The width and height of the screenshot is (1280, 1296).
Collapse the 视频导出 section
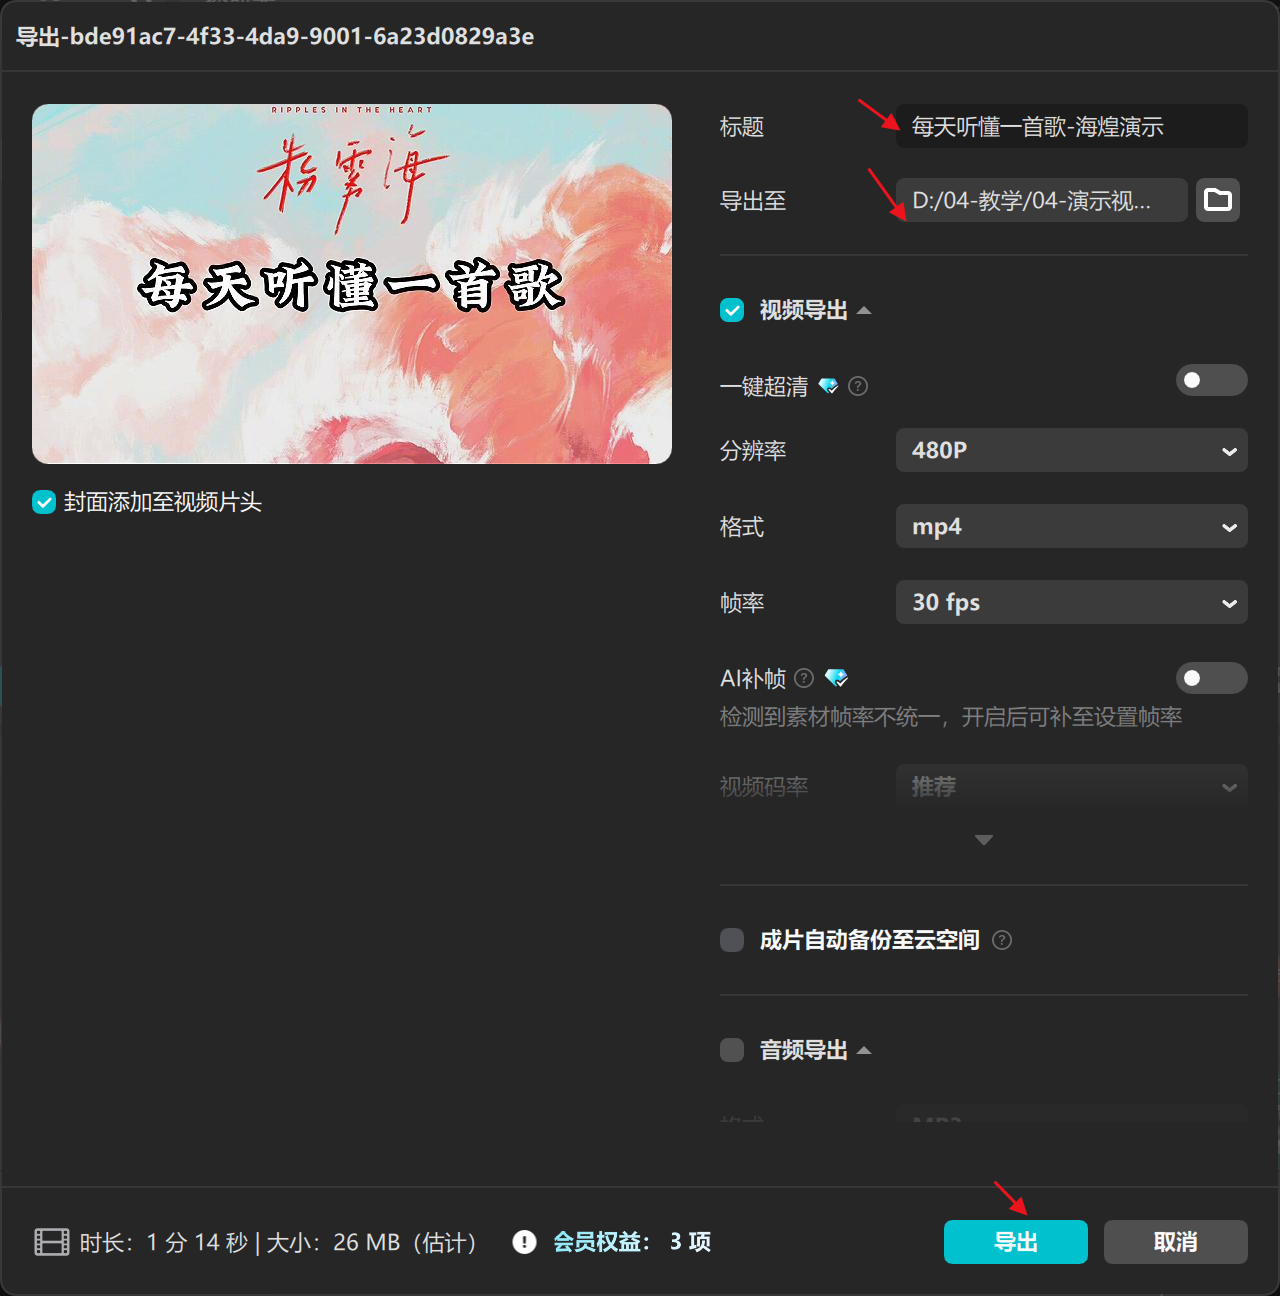tap(864, 310)
